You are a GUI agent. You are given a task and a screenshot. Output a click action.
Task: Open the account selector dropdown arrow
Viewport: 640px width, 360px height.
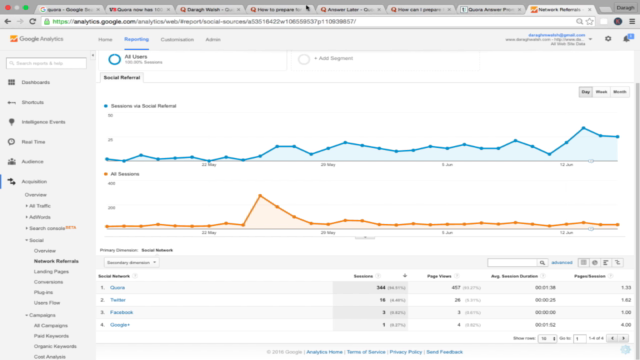pos(590,39)
